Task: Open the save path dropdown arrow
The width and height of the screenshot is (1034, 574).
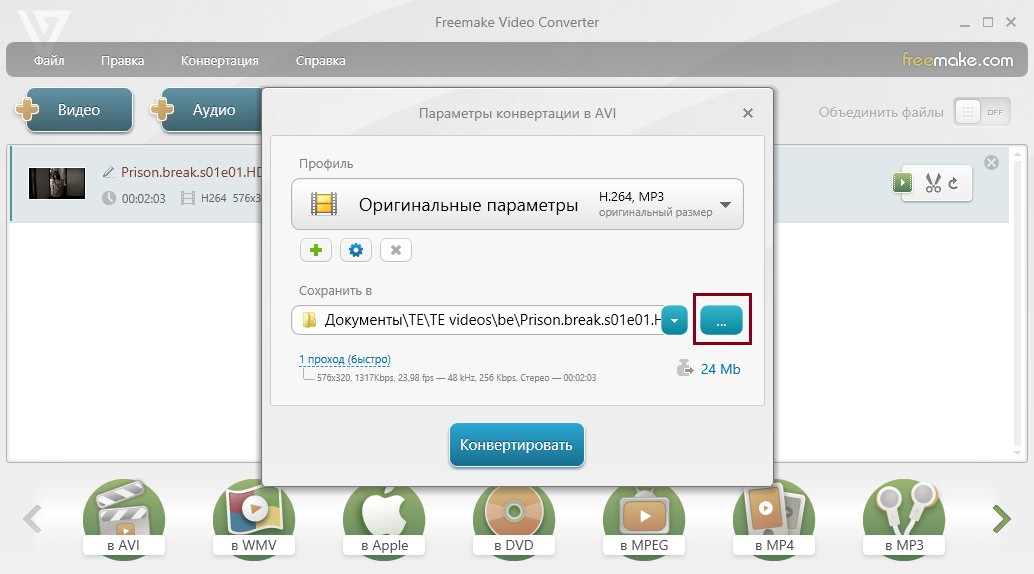Action: pyautogui.click(x=675, y=321)
